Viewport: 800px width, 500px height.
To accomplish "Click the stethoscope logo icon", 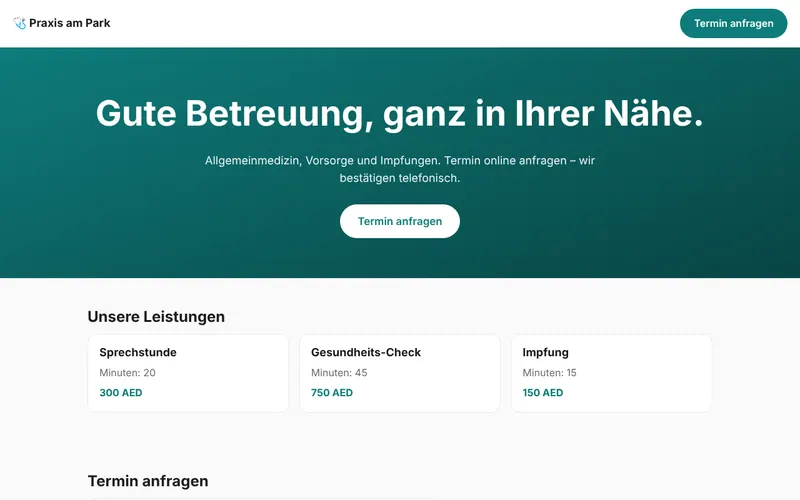I will pyautogui.click(x=19, y=23).
